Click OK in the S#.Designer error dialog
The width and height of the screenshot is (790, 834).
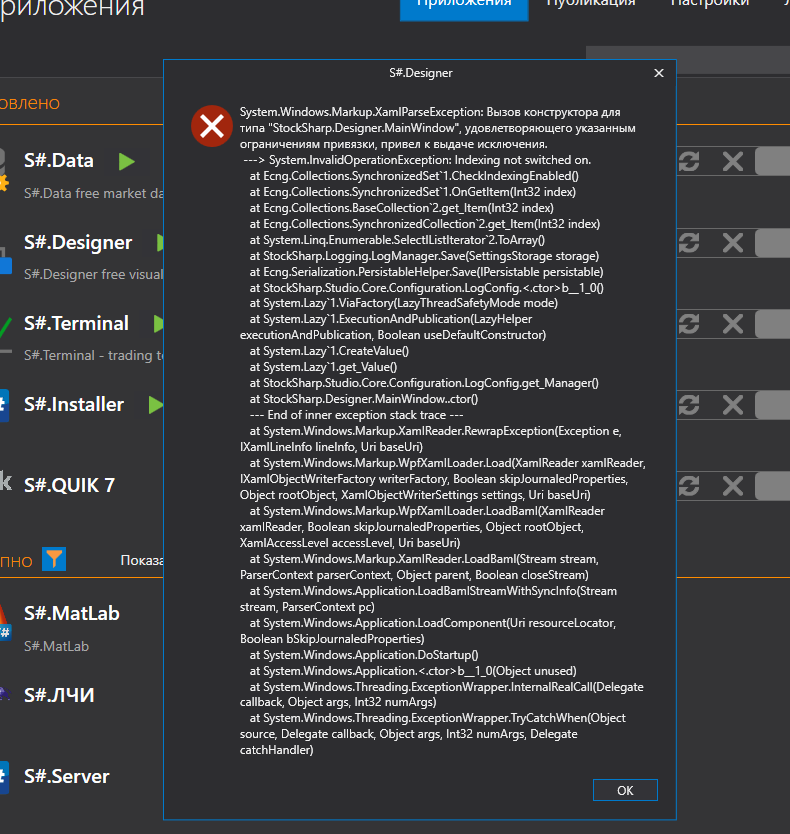pyautogui.click(x=625, y=790)
